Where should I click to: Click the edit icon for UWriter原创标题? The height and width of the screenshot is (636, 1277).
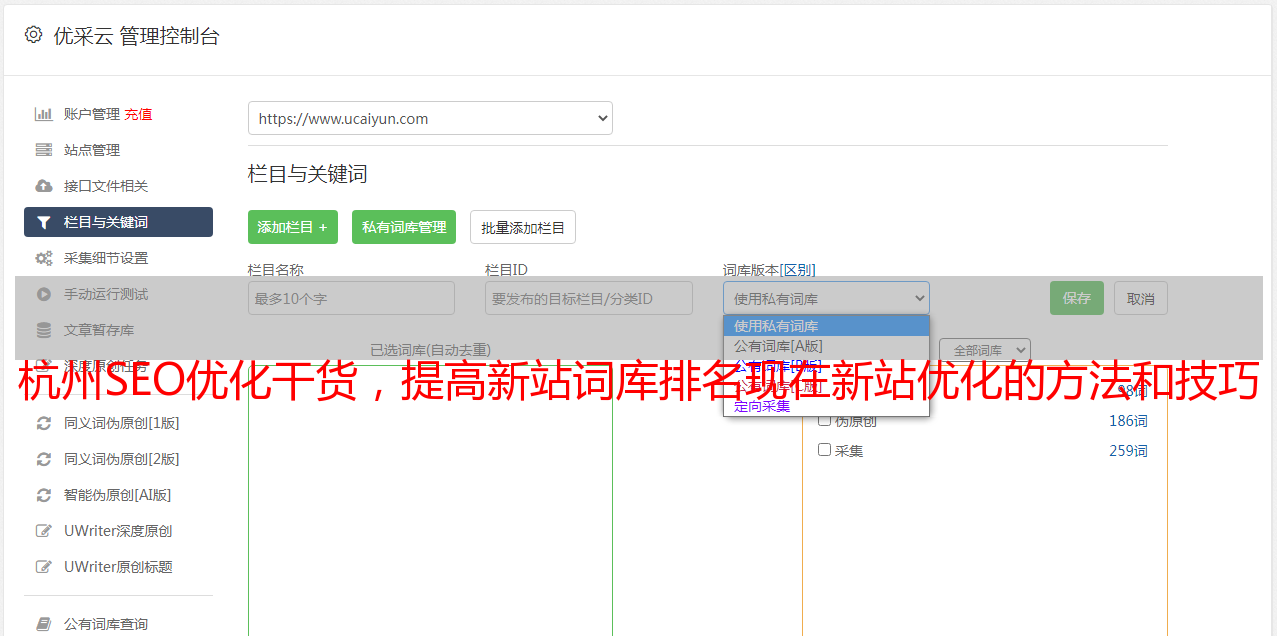tap(44, 567)
